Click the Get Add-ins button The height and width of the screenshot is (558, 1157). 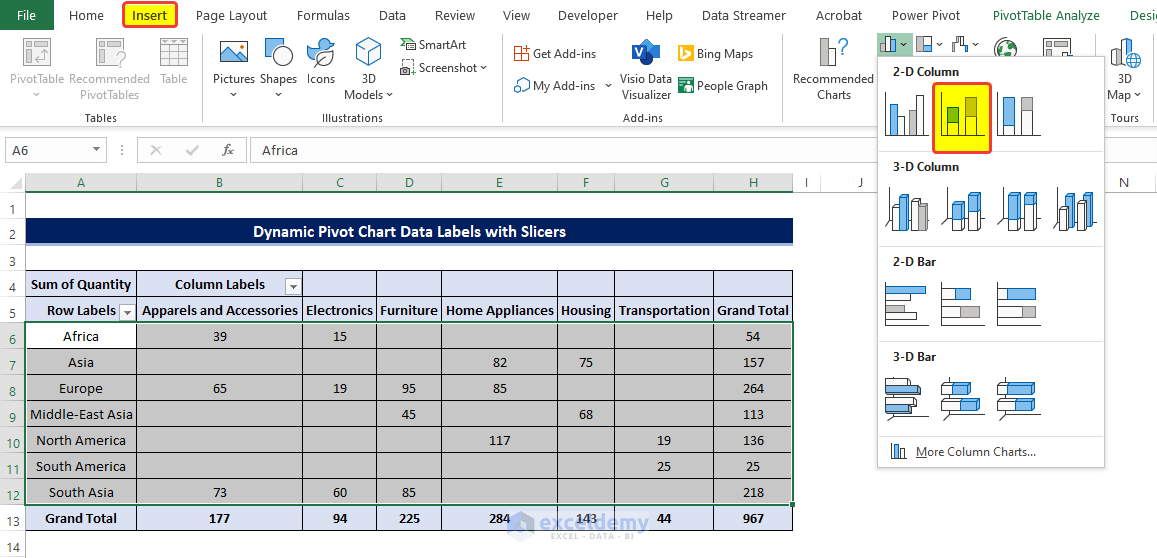tap(555, 54)
